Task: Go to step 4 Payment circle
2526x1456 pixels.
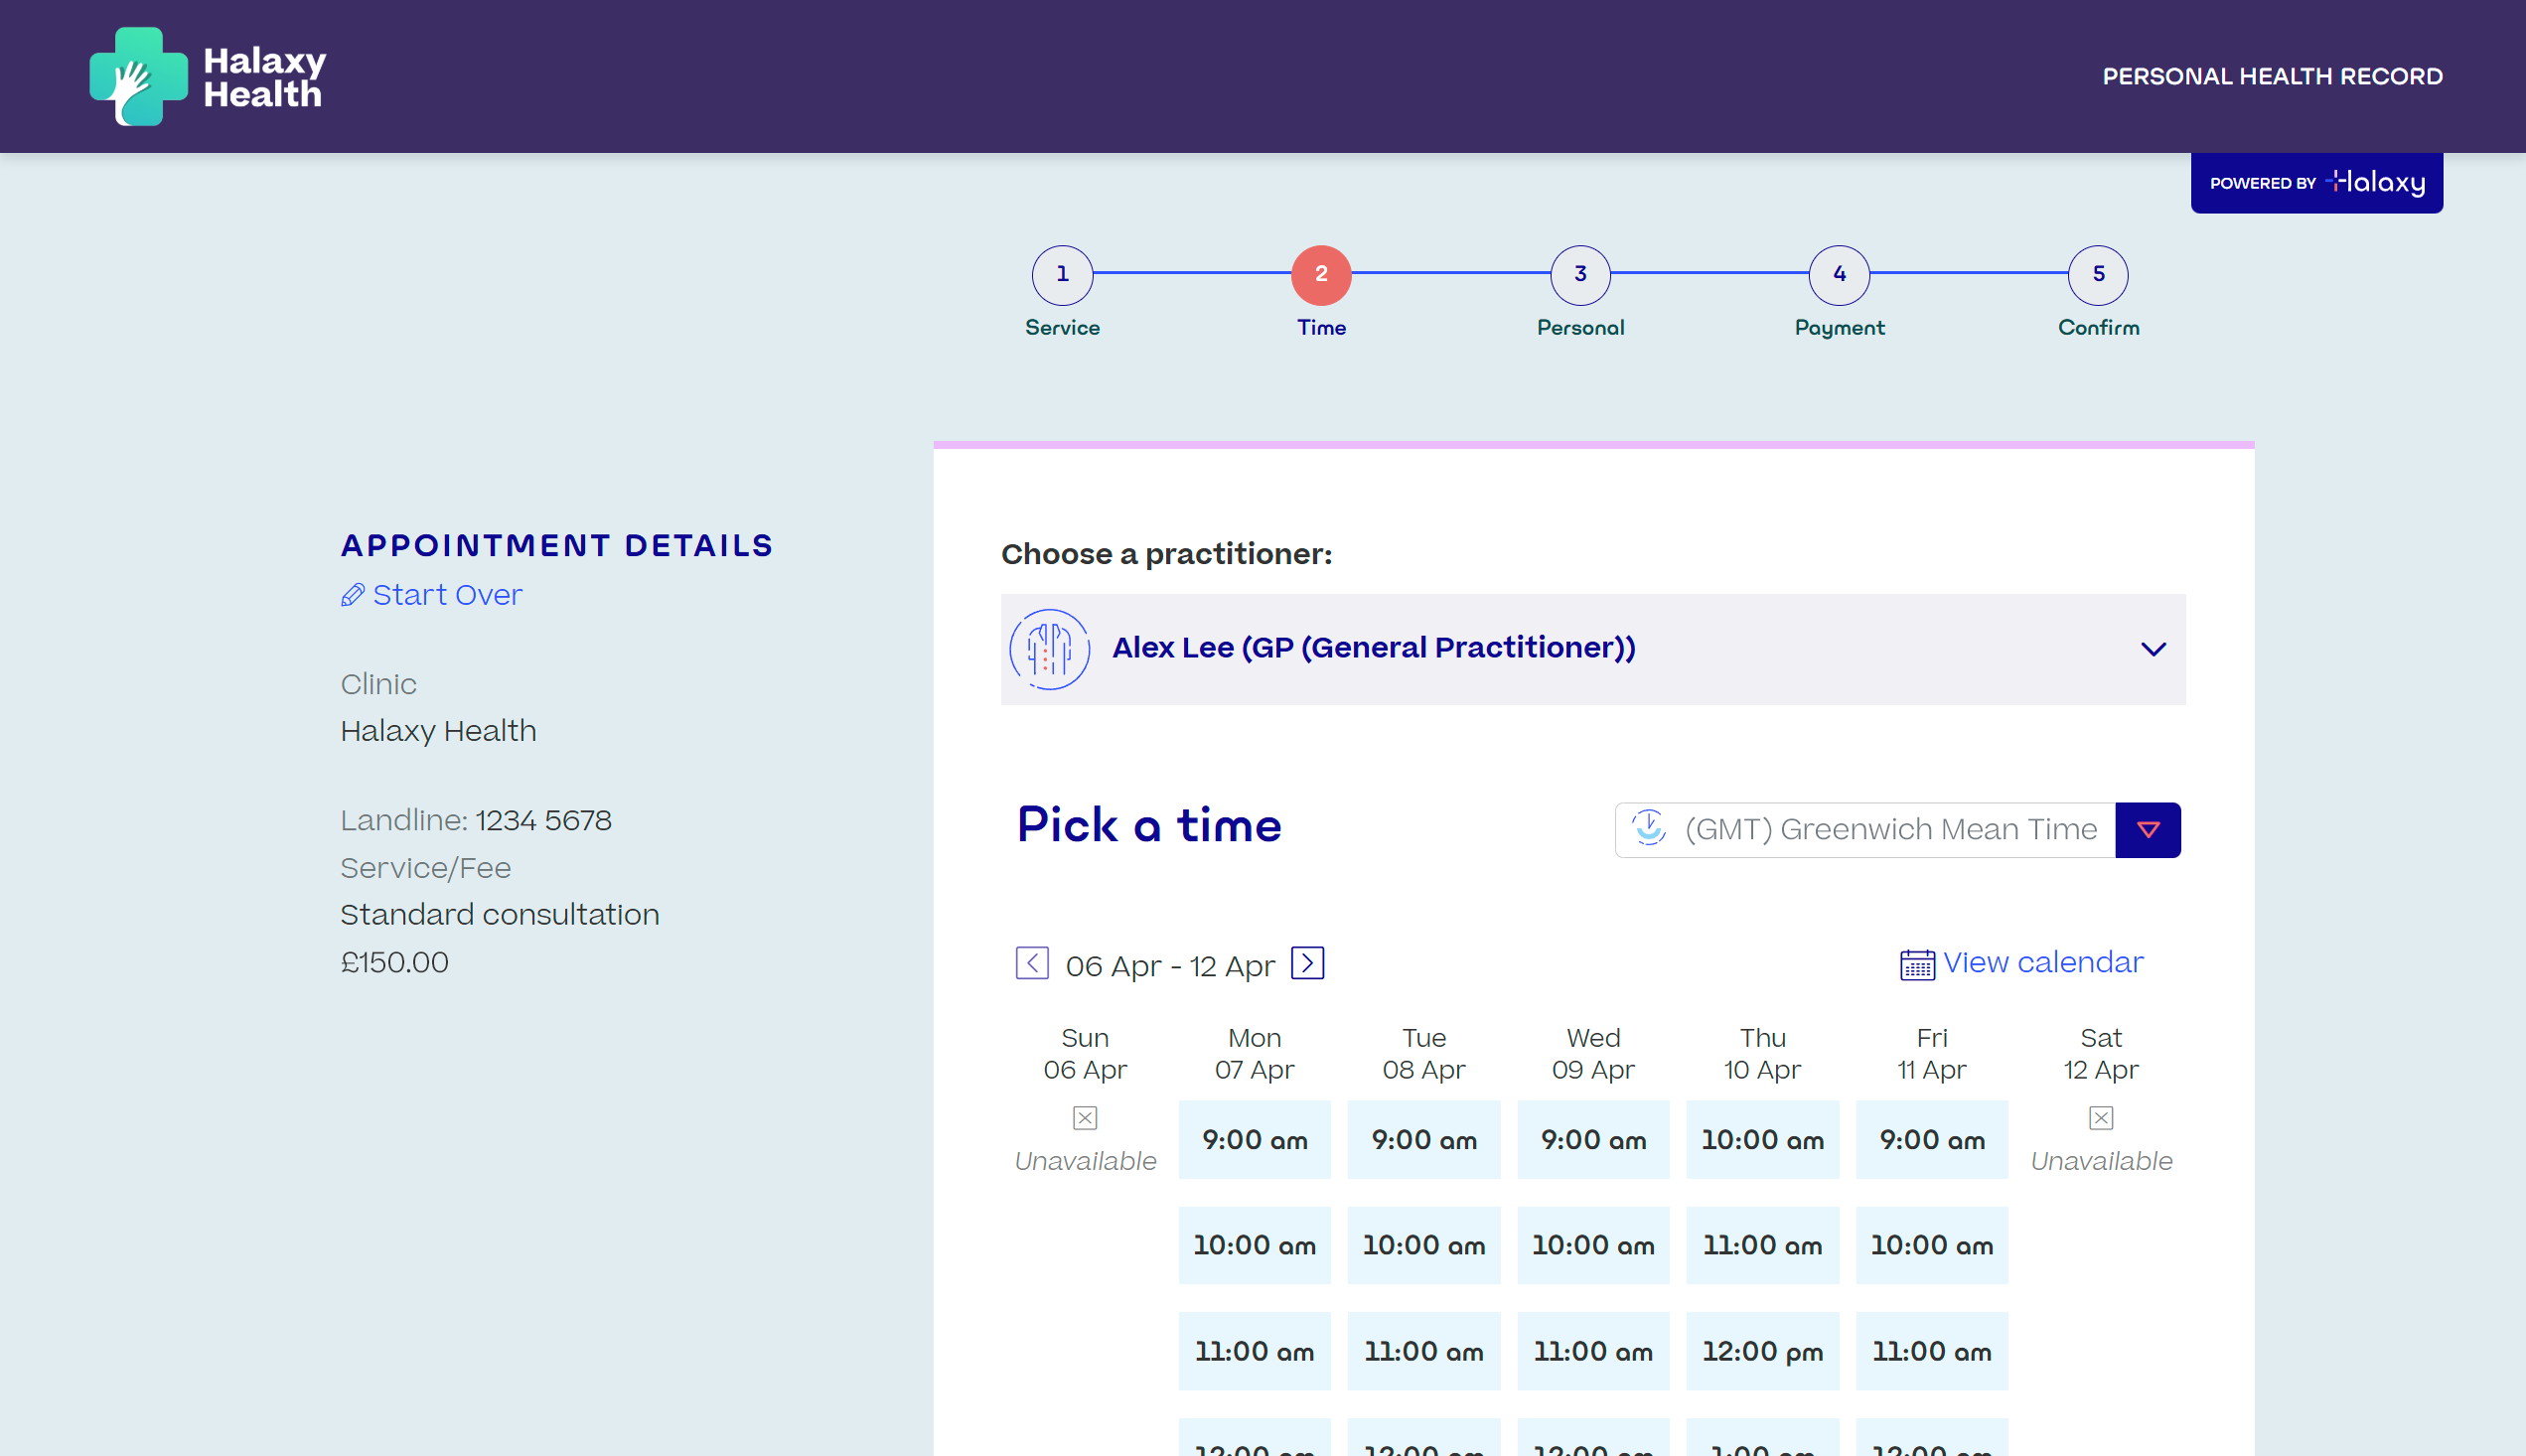Action: [x=1839, y=275]
